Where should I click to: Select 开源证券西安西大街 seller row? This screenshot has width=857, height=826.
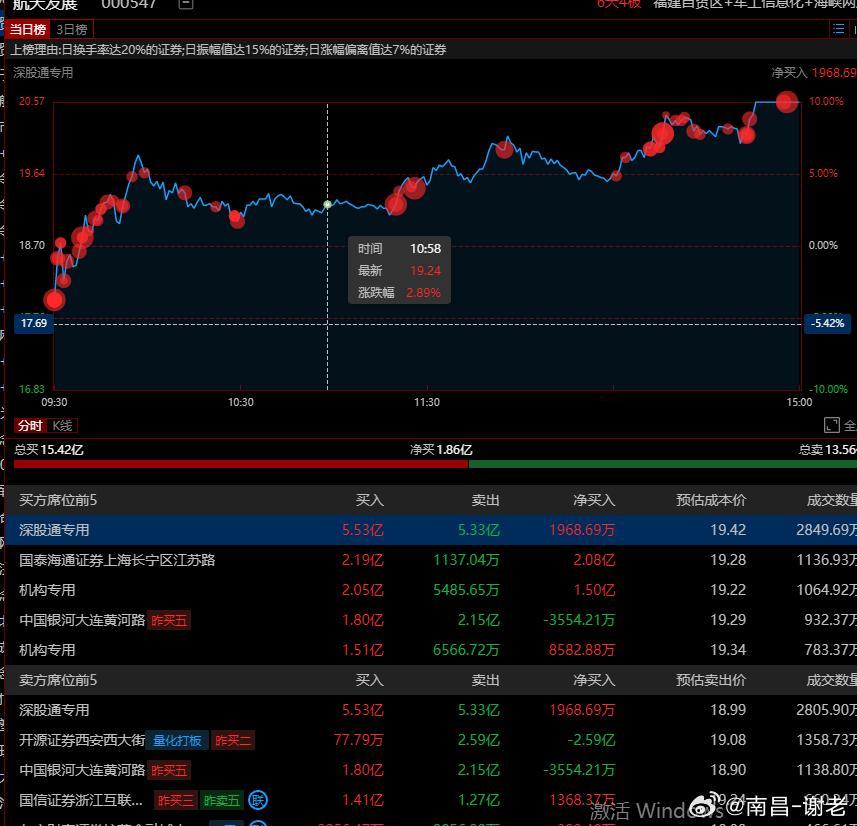pyautogui.click(x=431, y=740)
